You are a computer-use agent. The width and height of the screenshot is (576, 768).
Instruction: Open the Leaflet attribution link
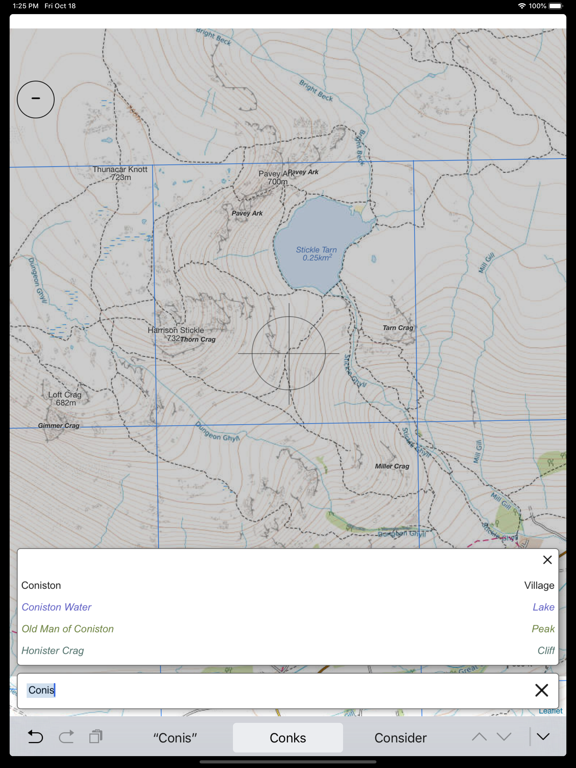tap(550, 711)
